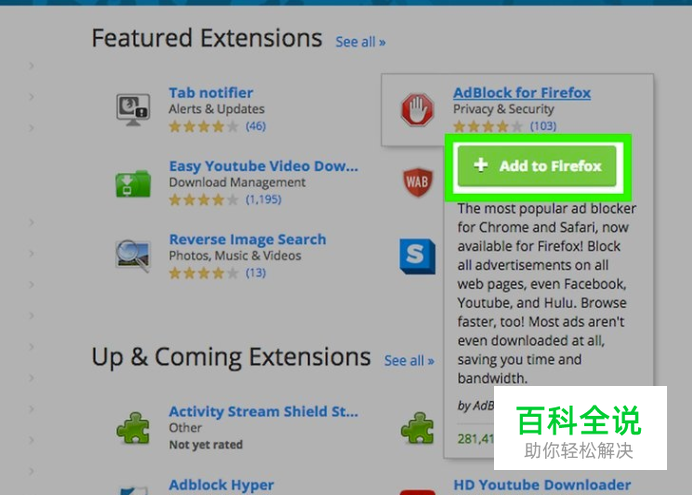Click Tab notifier's star rating

coord(203,127)
